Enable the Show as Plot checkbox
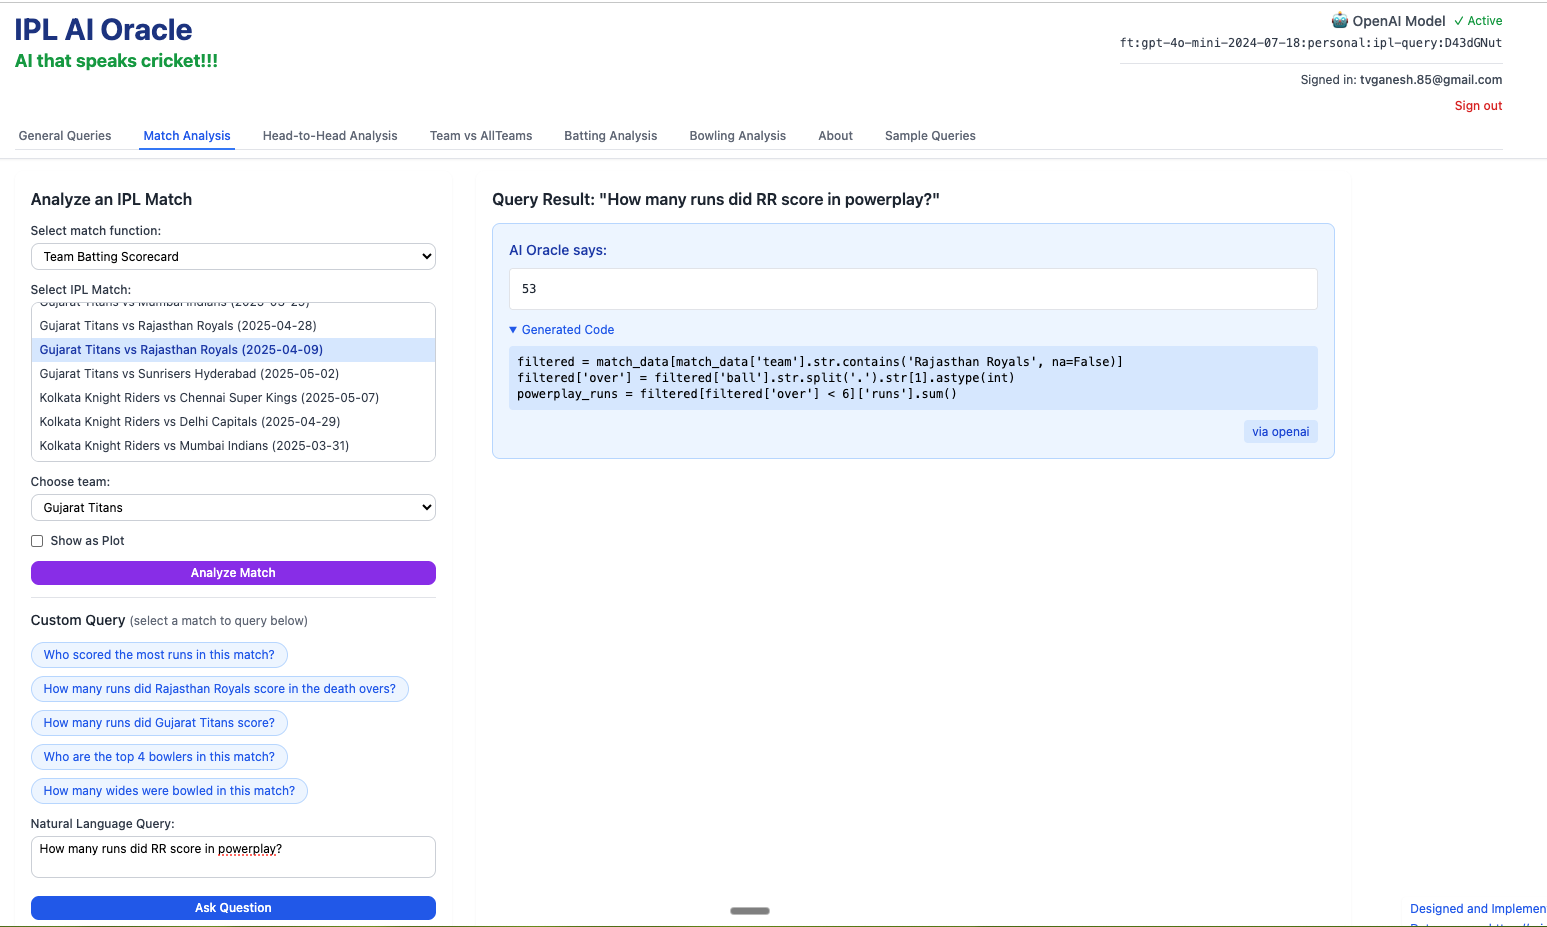 [x=37, y=541]
